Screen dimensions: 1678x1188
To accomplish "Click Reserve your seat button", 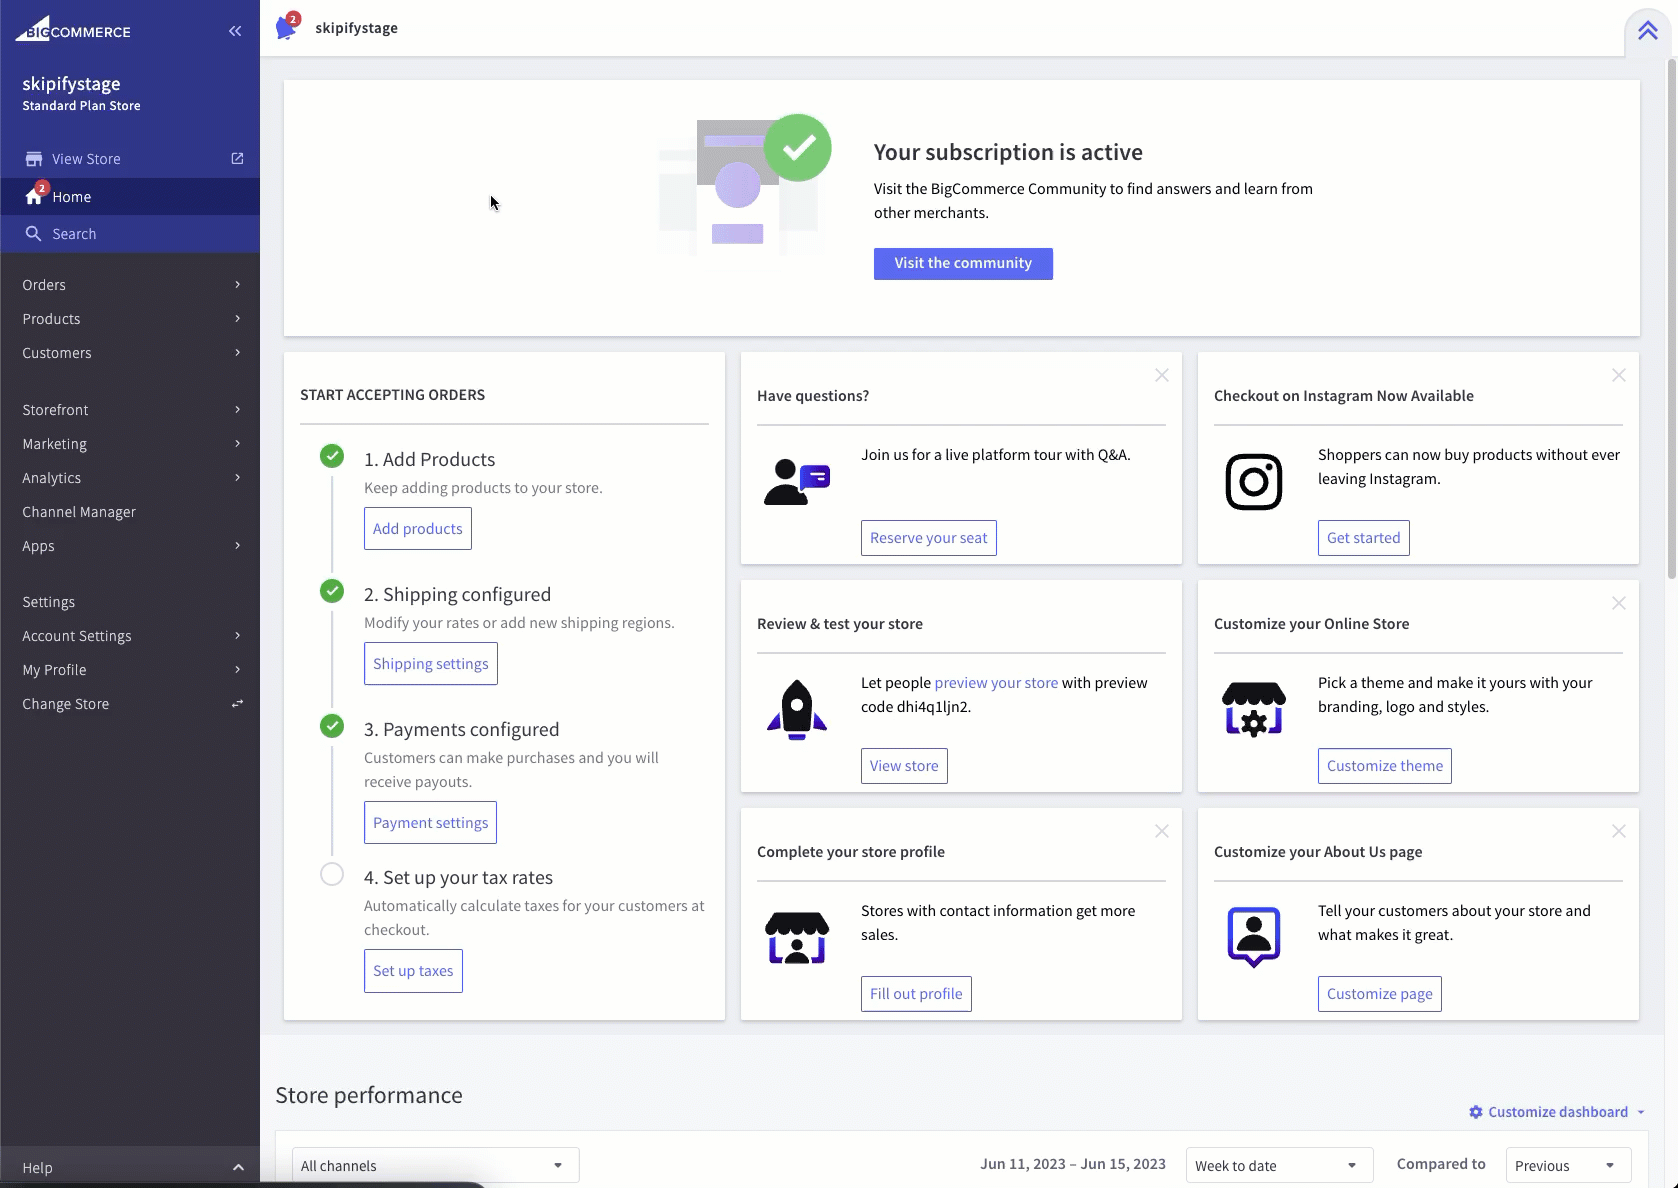I will (x=929, y=538).
